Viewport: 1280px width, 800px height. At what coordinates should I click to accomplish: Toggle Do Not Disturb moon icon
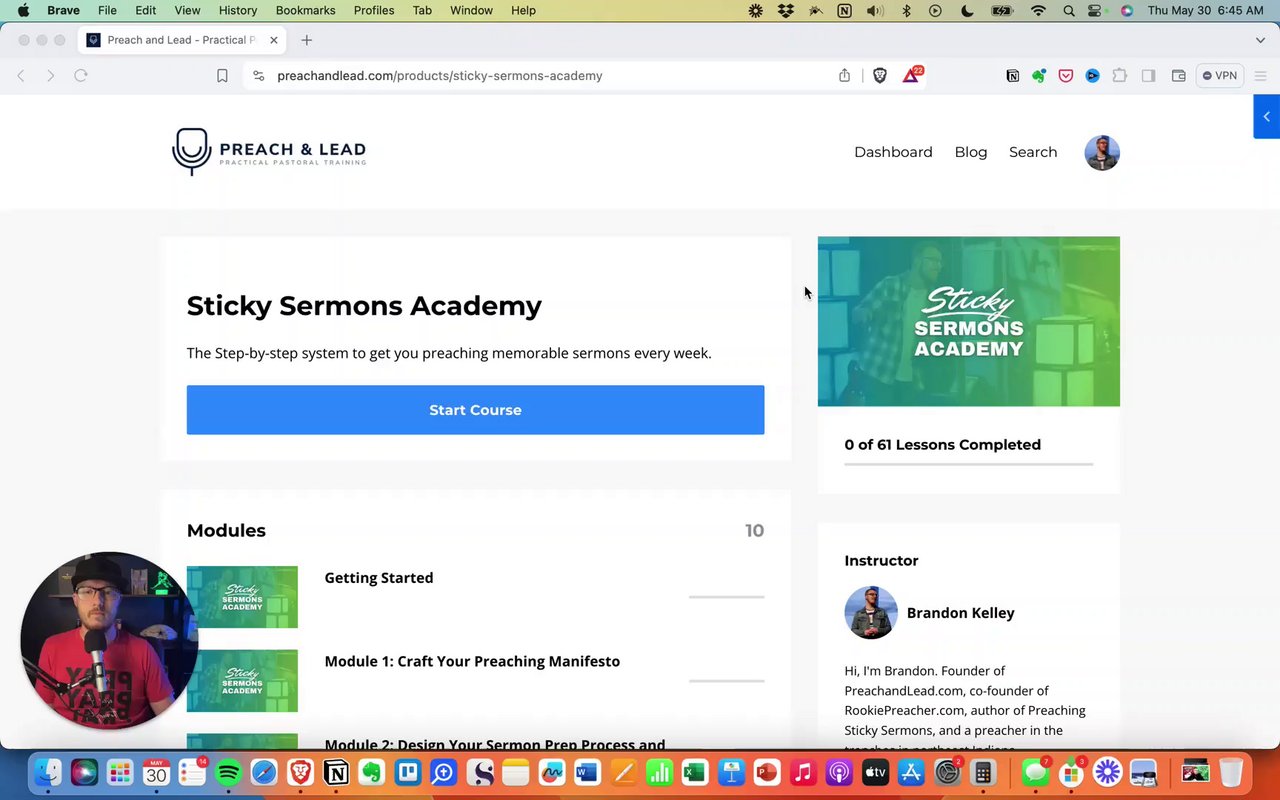tap(967, 10)
